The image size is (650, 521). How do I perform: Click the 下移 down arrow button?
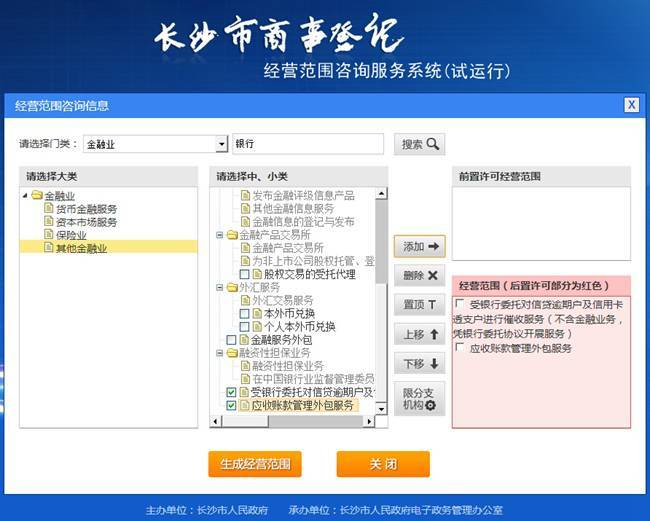[x=420, y=363]
